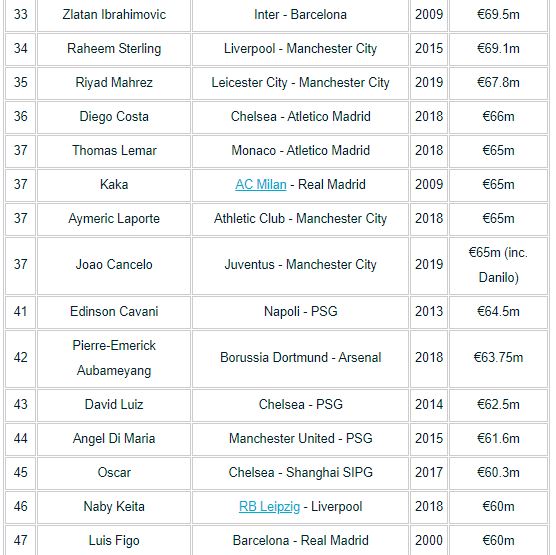Viewport: 556px width, 555px height.
Task: Click the Kaka player cell
Action: (x=114, y=185)
